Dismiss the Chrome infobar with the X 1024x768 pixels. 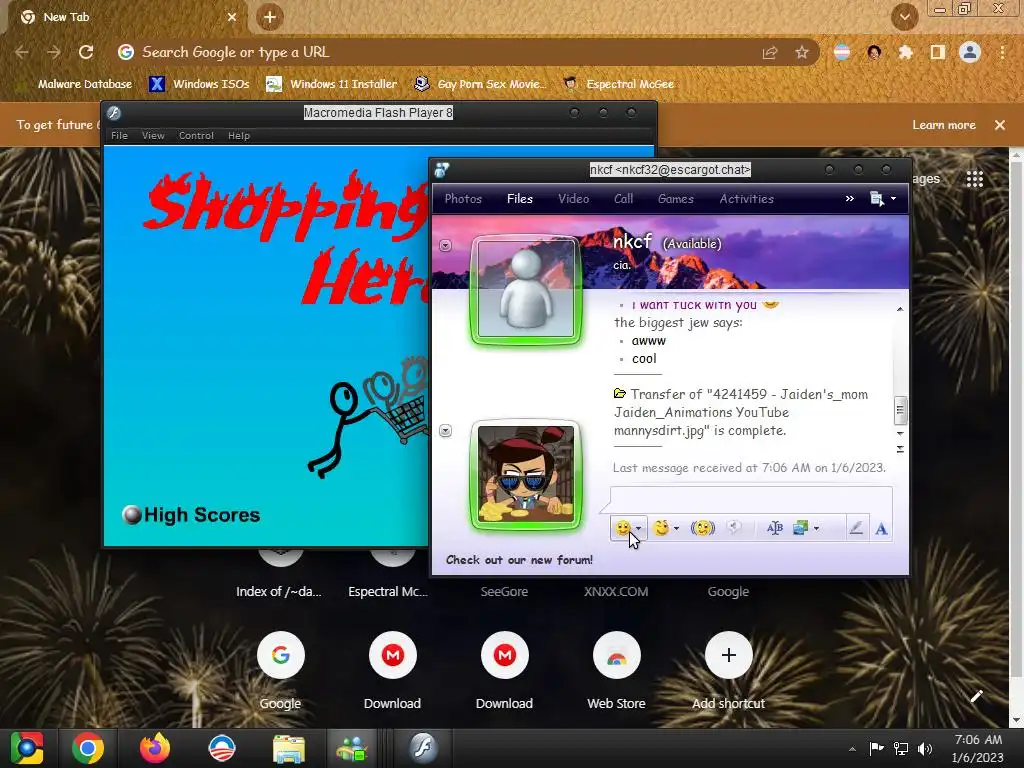click(1000, 125)
